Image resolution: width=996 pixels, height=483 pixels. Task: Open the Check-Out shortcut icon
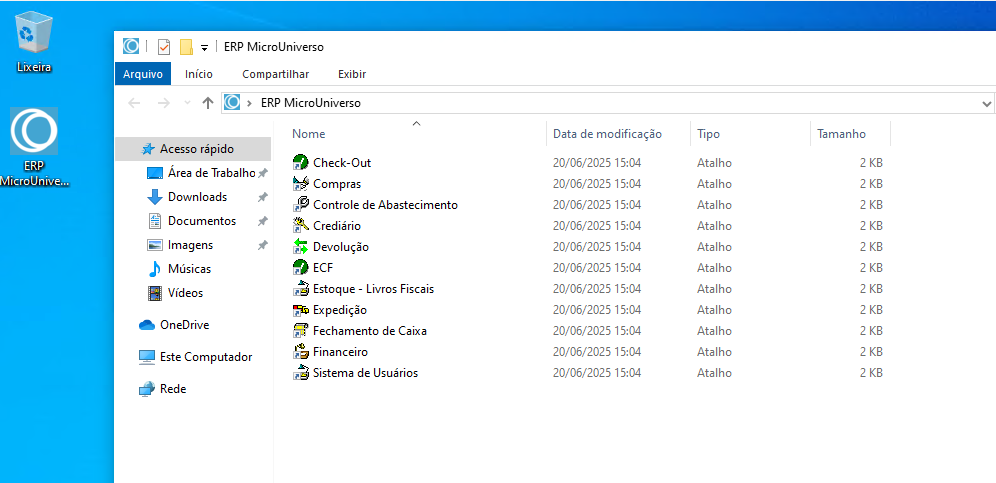(300, 163)
